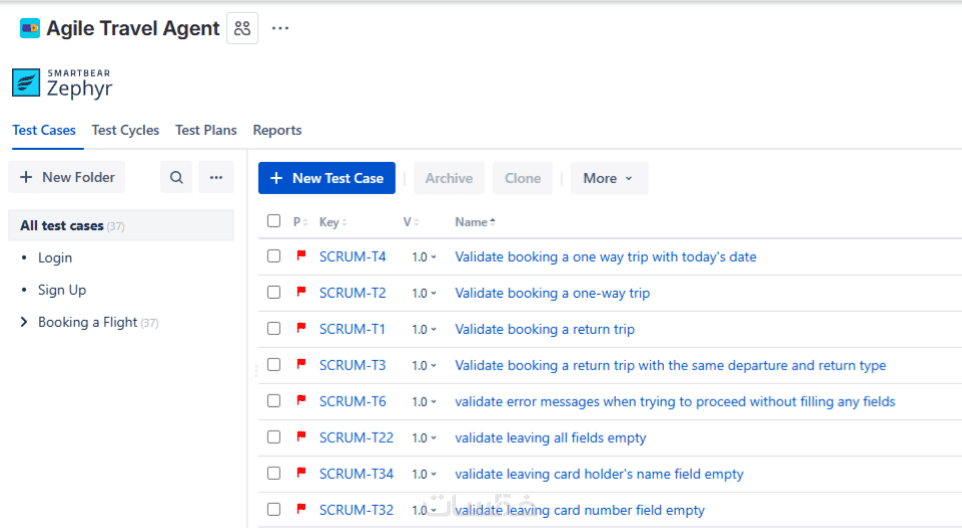Expand the Booking a Flight folder
The width and height of the screenshot is (962, 528).
pos(25,322)
